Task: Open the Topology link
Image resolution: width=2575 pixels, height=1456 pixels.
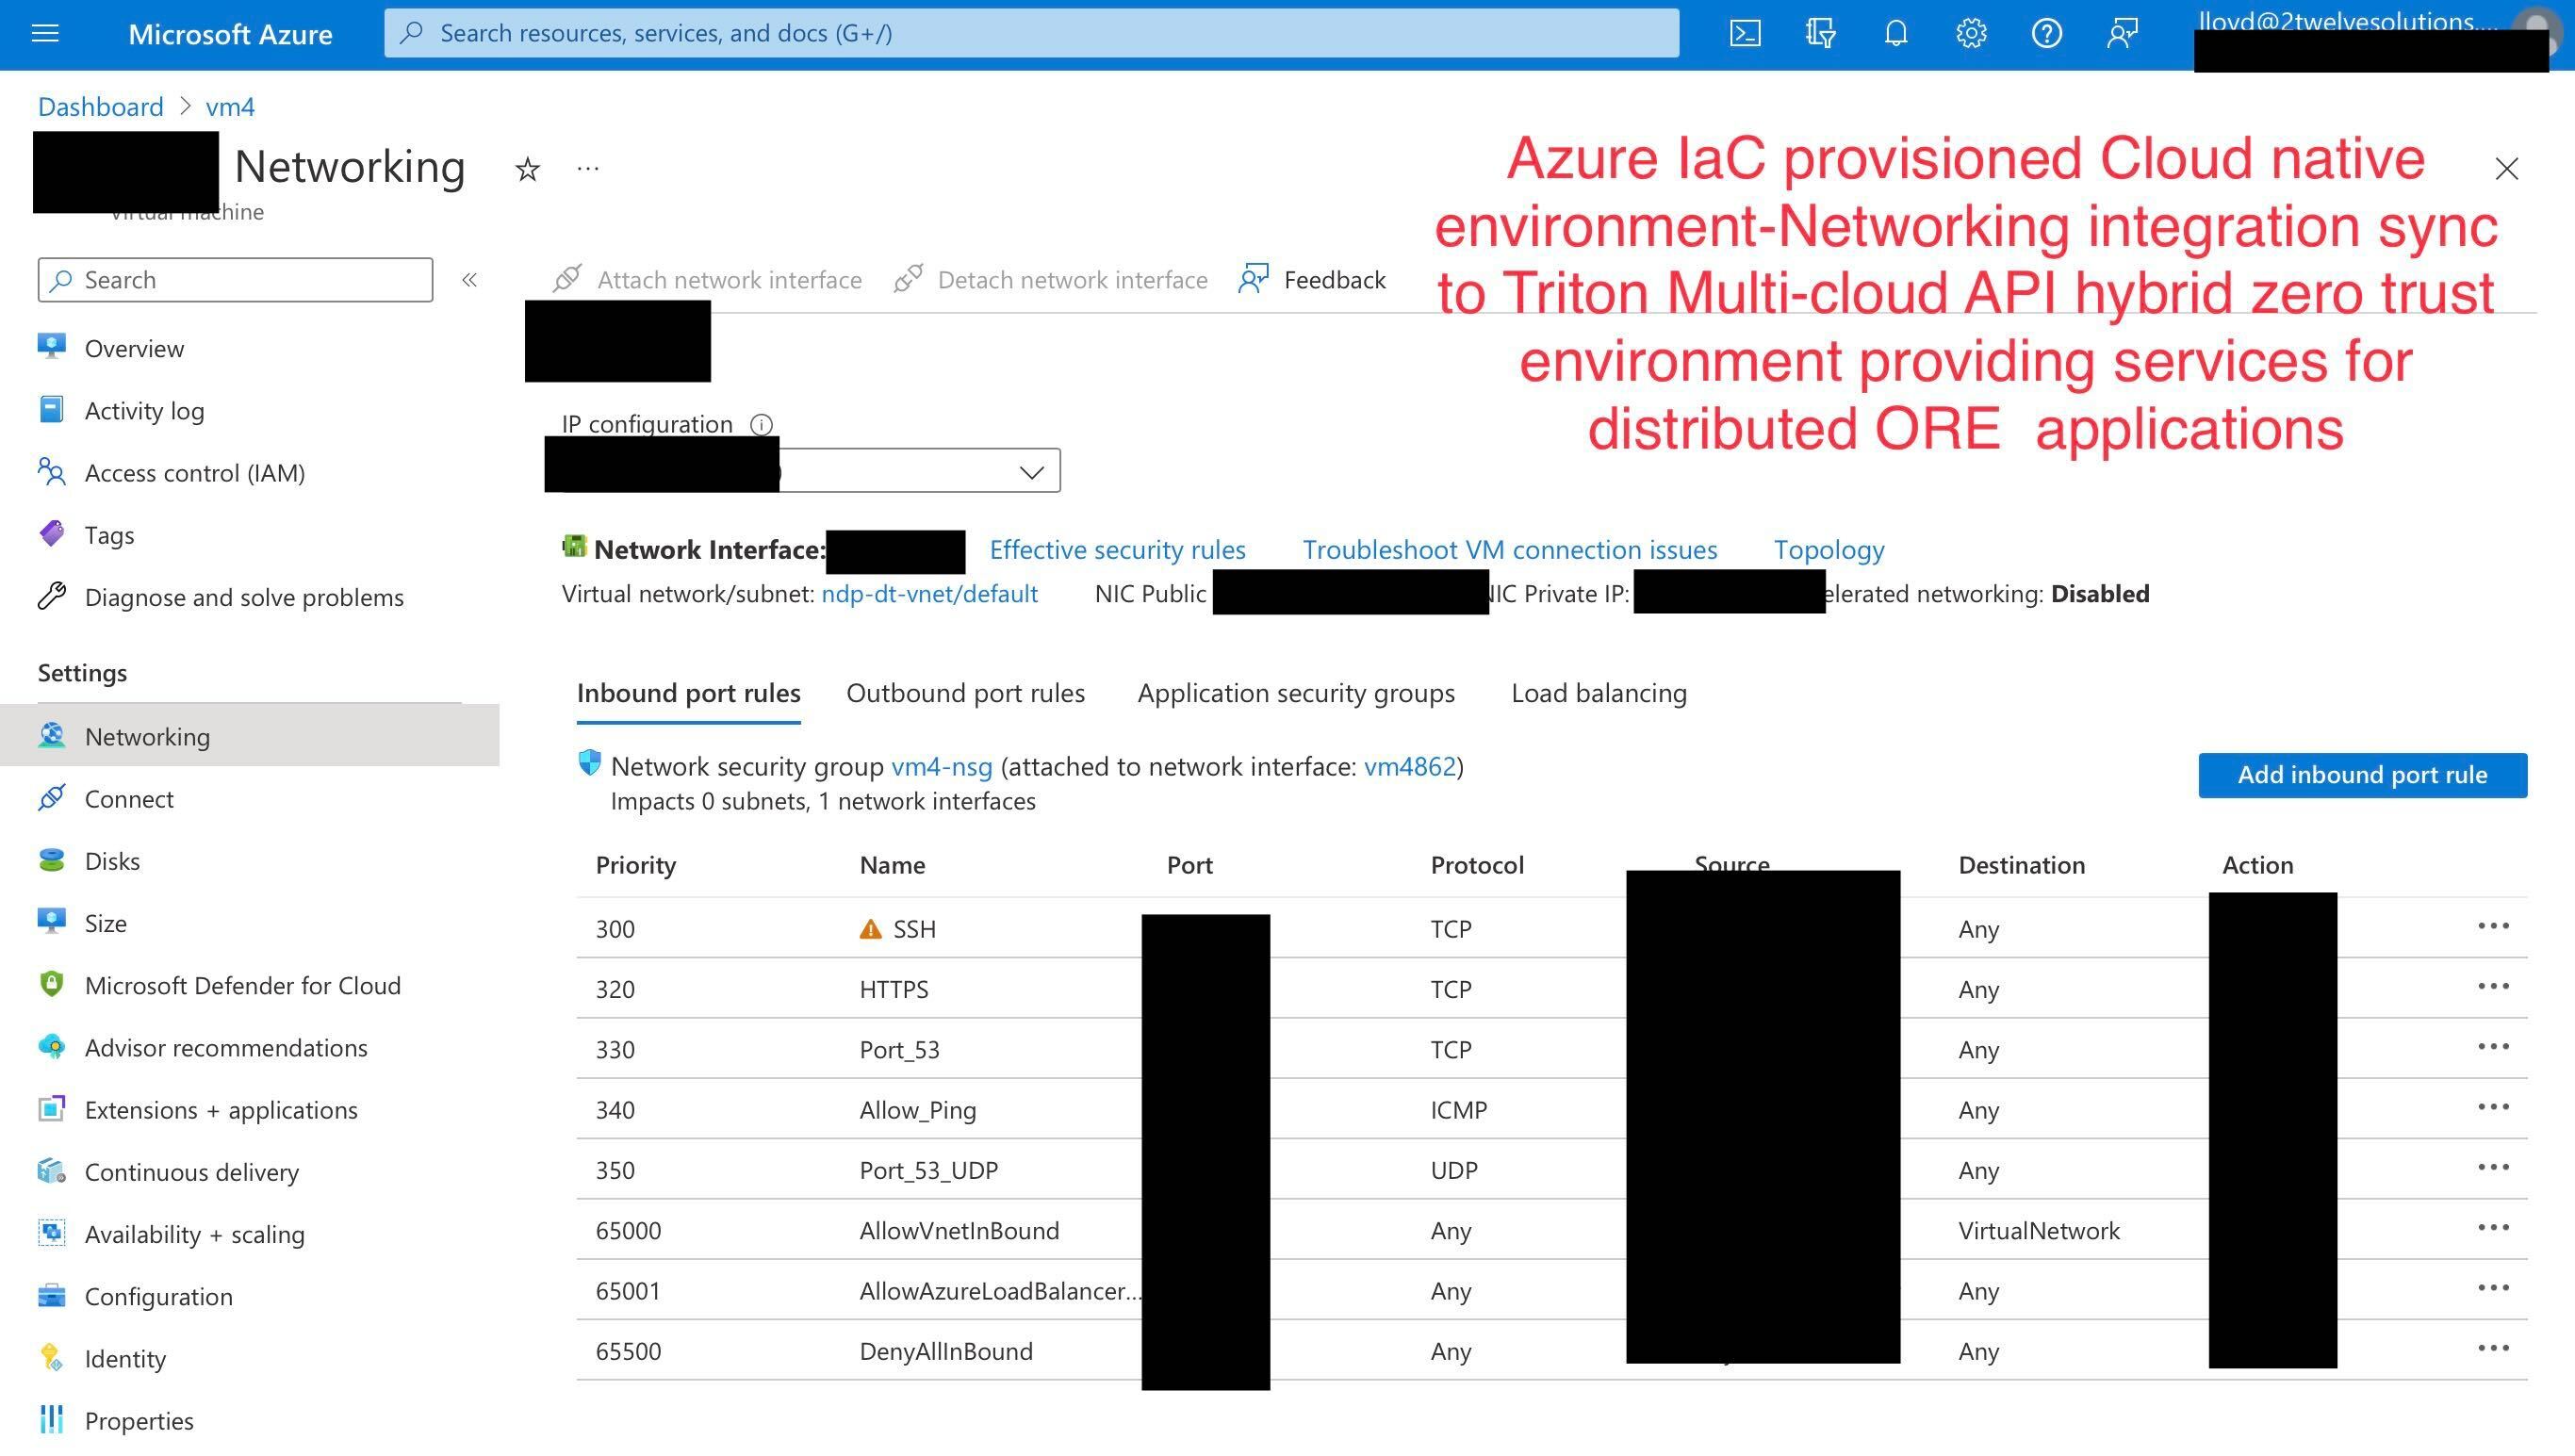Action: point(1828,549)
